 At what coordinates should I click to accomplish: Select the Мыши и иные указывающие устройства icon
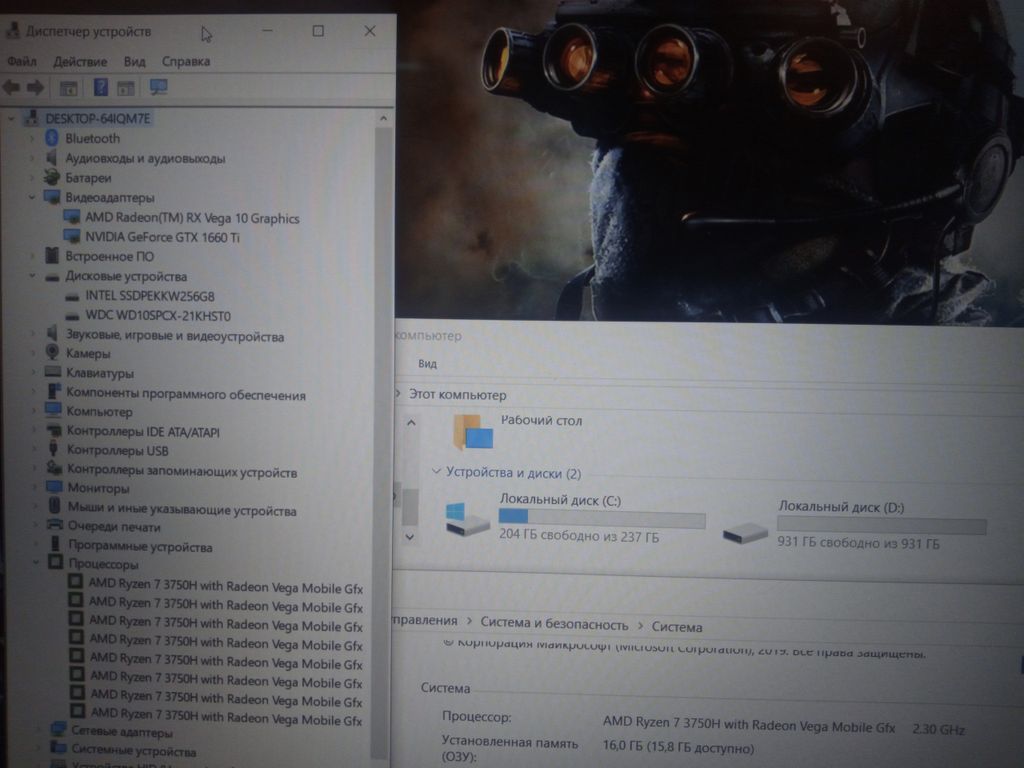55,506
